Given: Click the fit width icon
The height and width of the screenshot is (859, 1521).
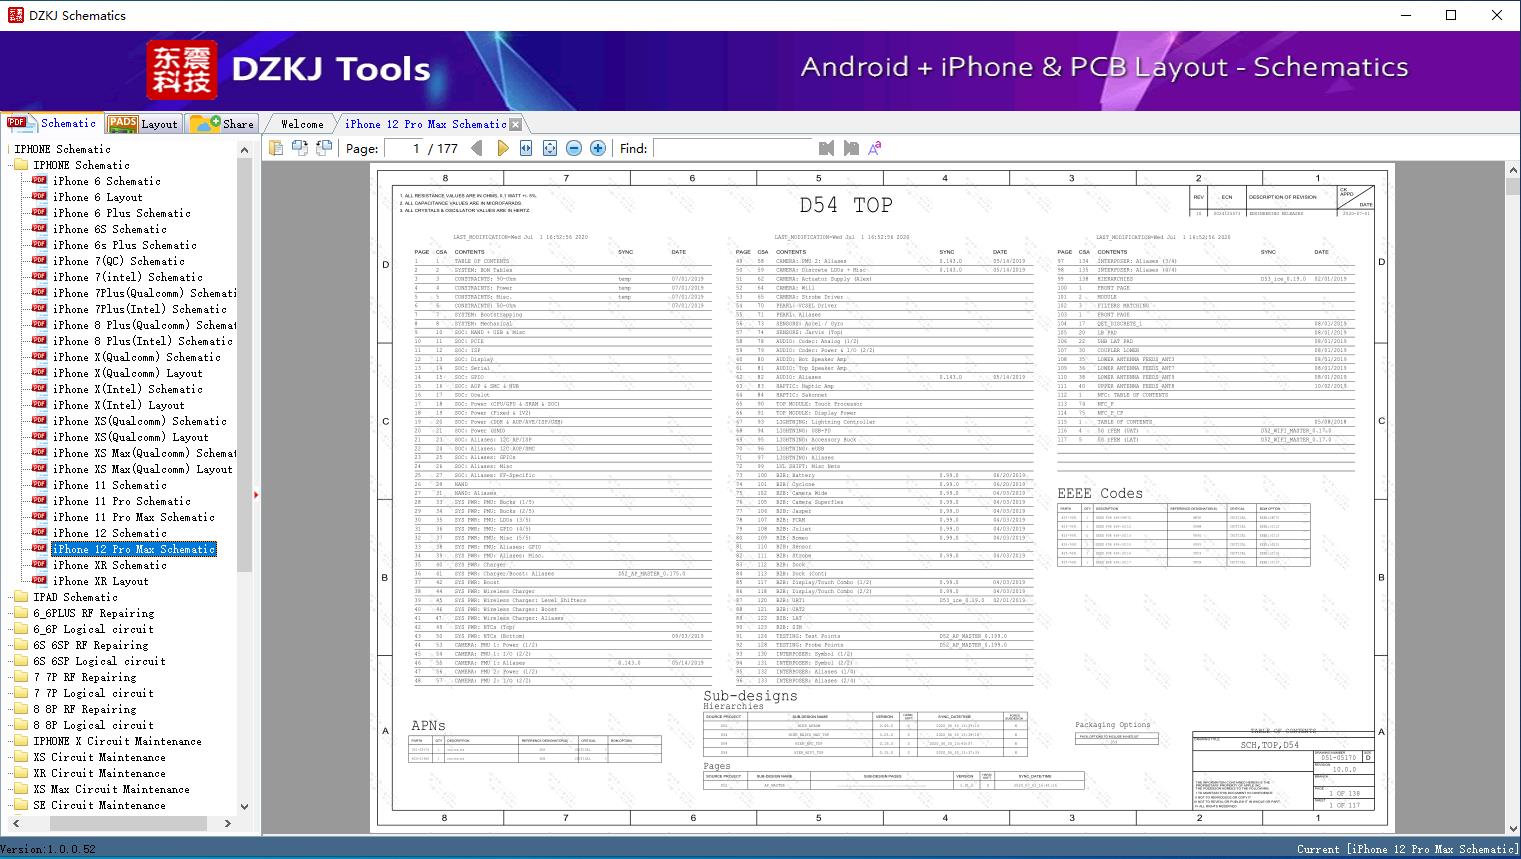Looking at the screenshot, I should pyautogui.click(x=526, y=148).
